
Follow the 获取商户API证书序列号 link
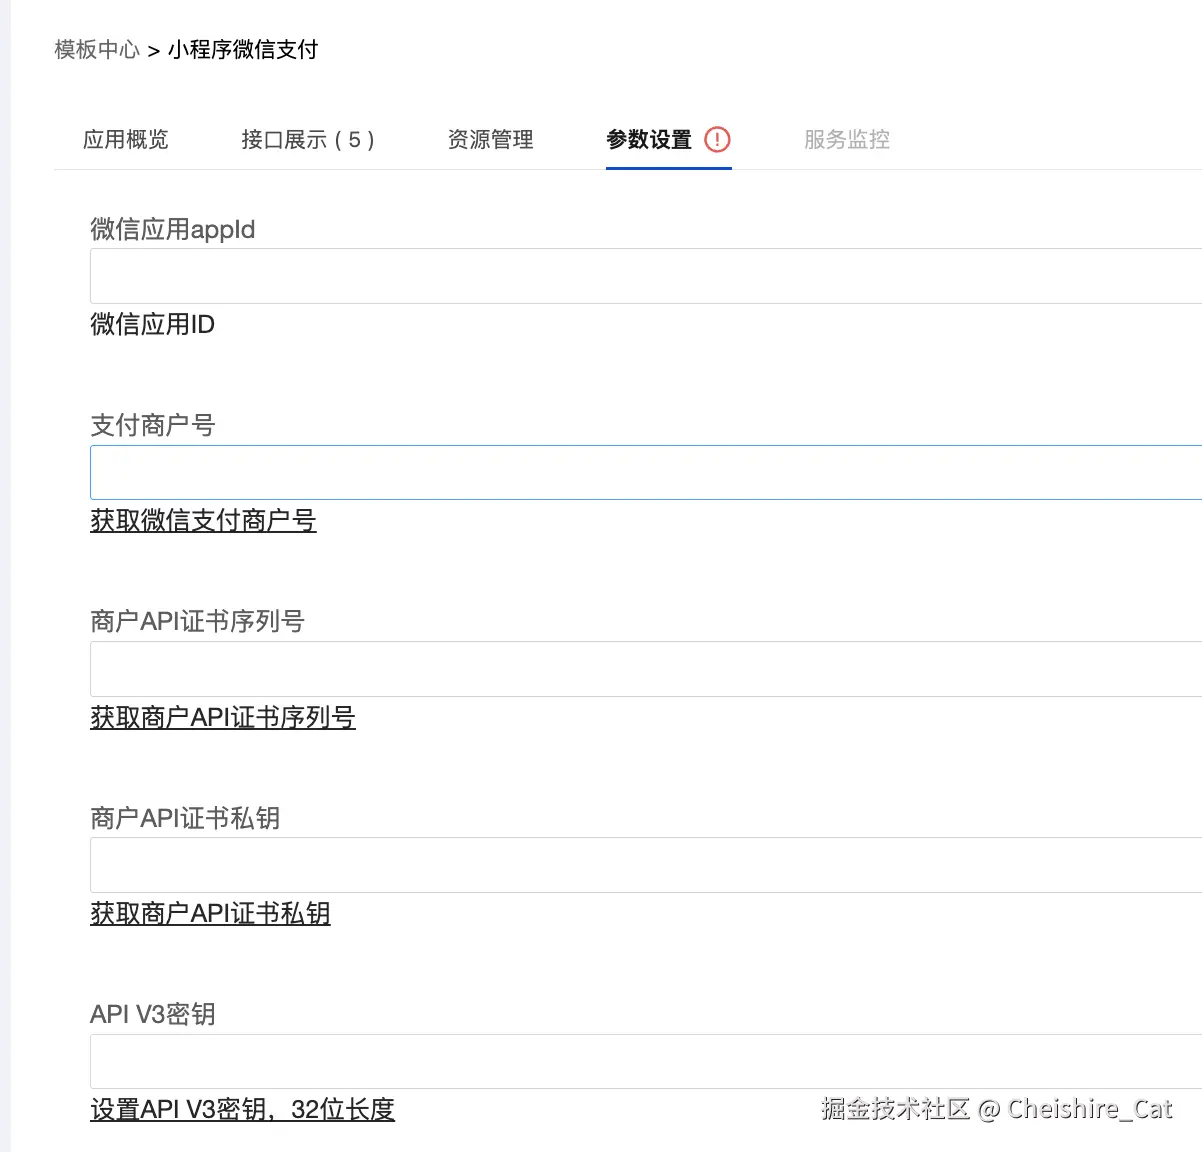[223, 717]
